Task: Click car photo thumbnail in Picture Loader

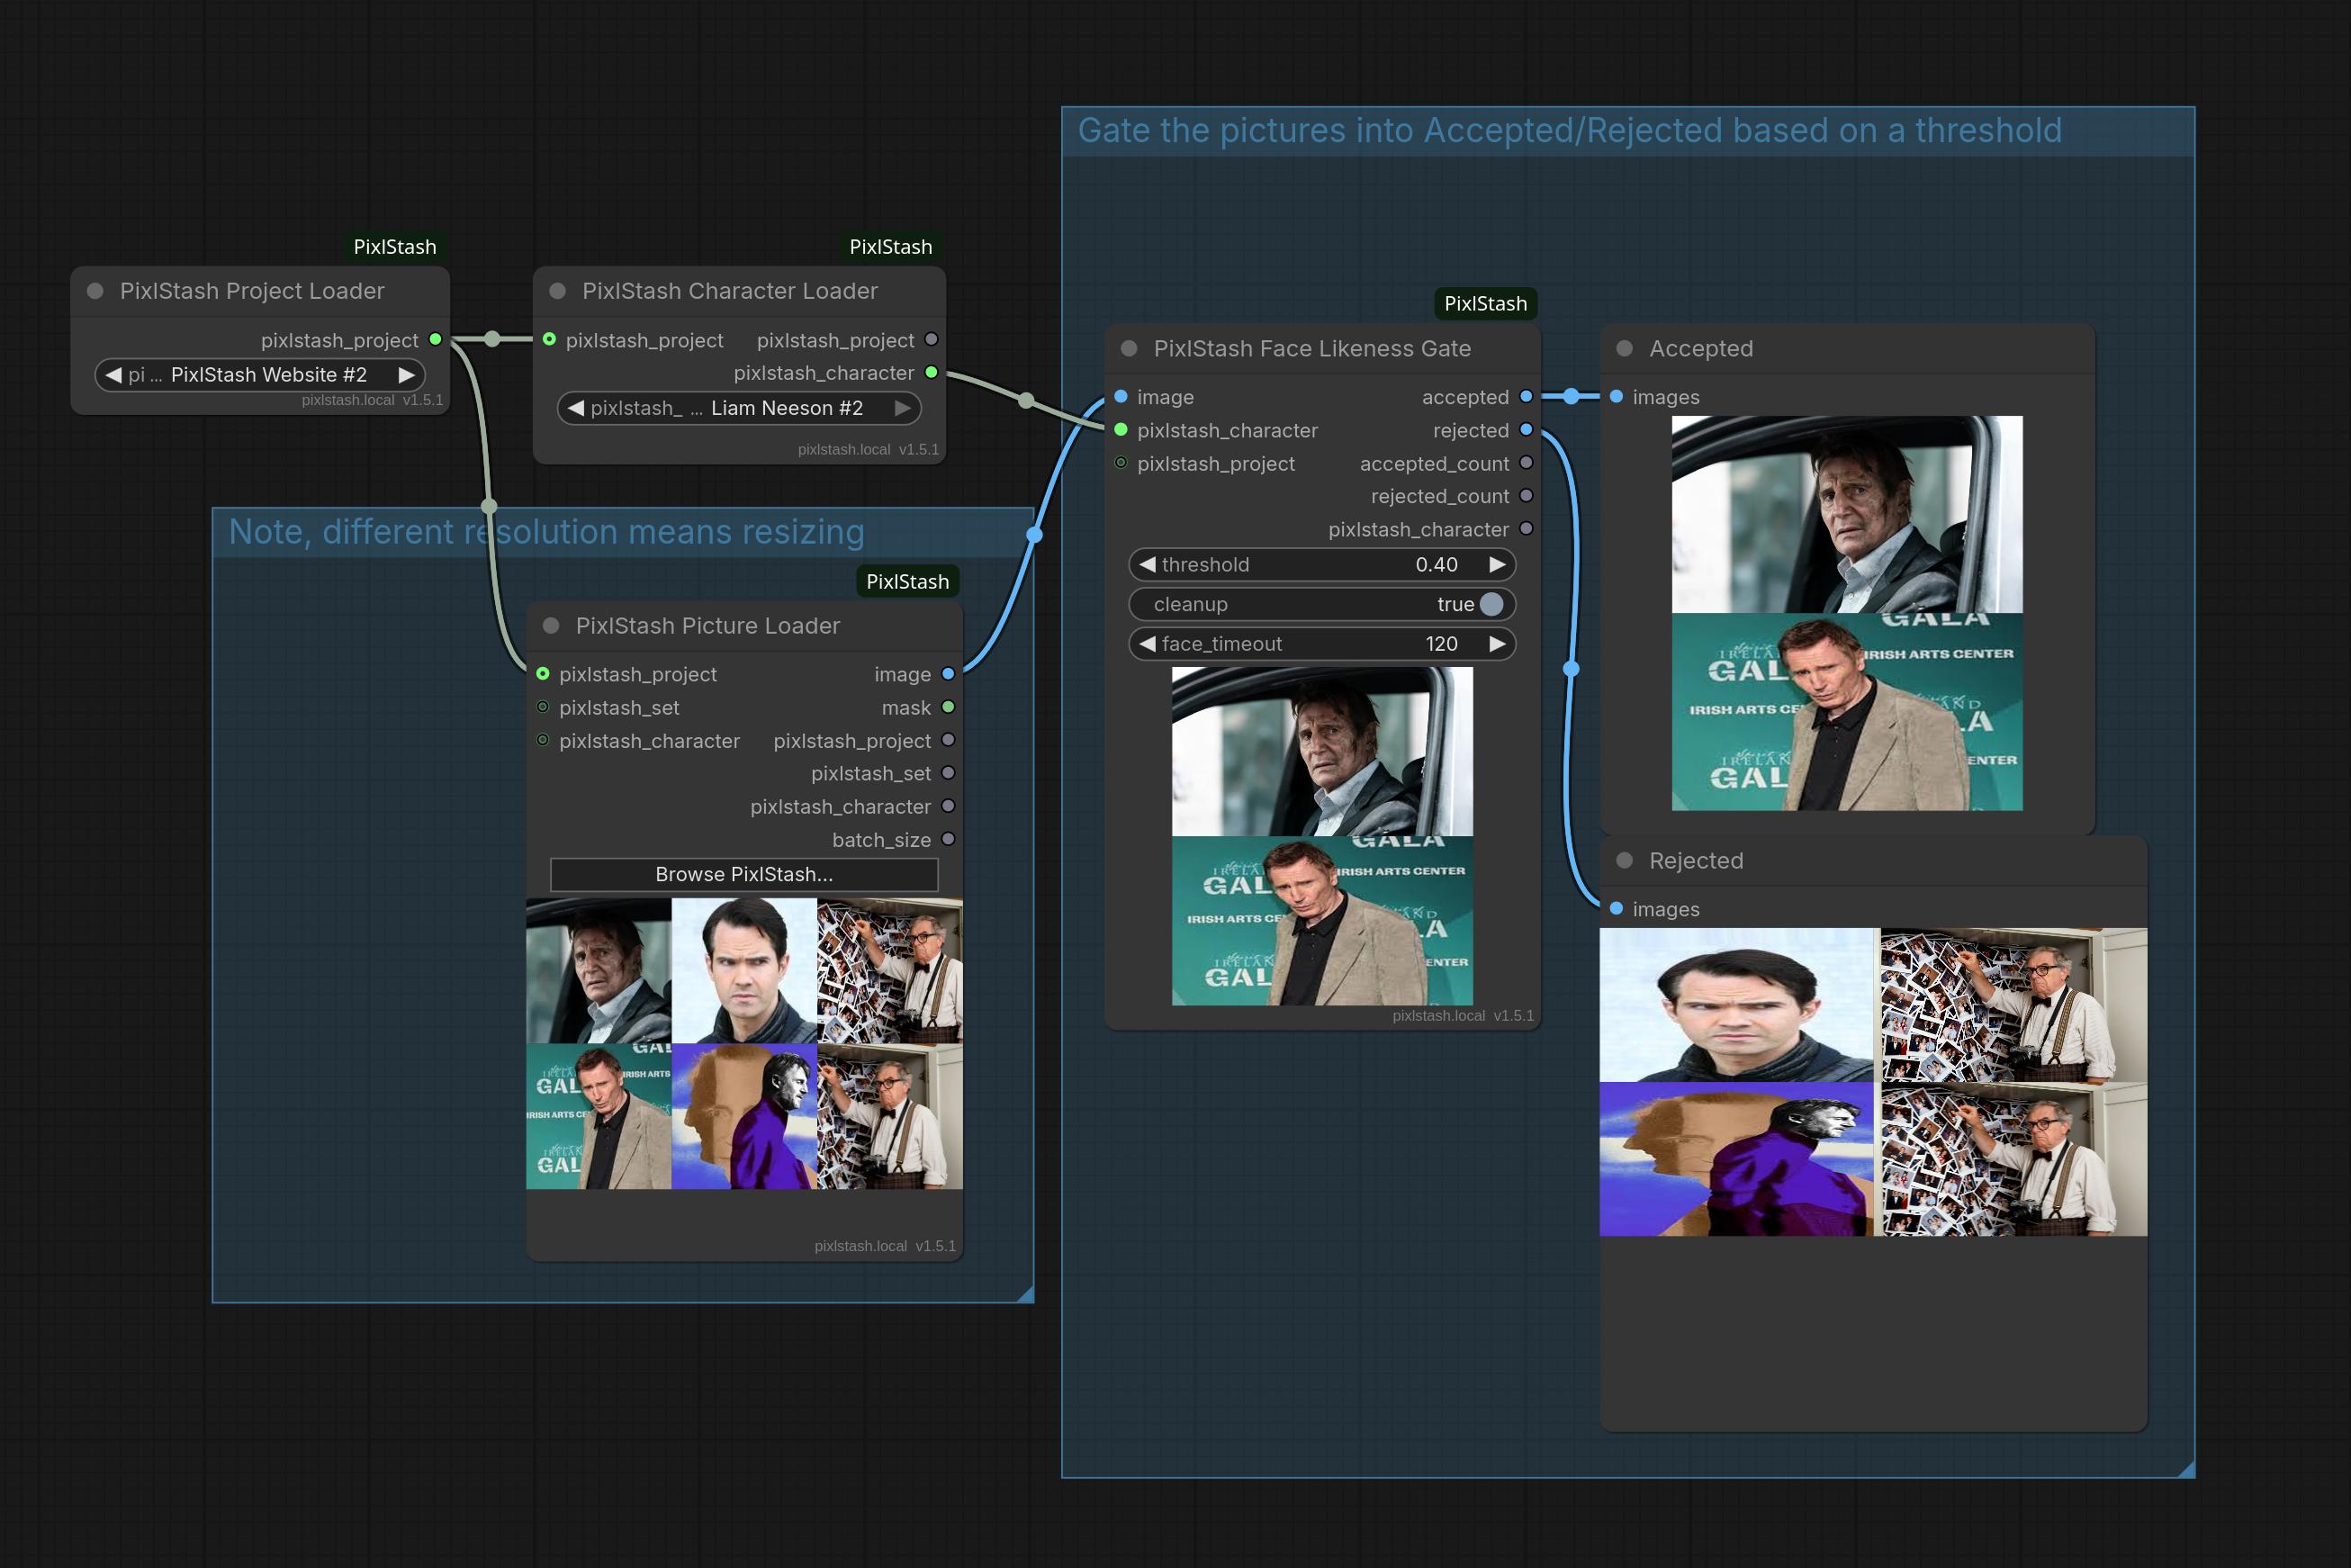Action: coord(599,971)
